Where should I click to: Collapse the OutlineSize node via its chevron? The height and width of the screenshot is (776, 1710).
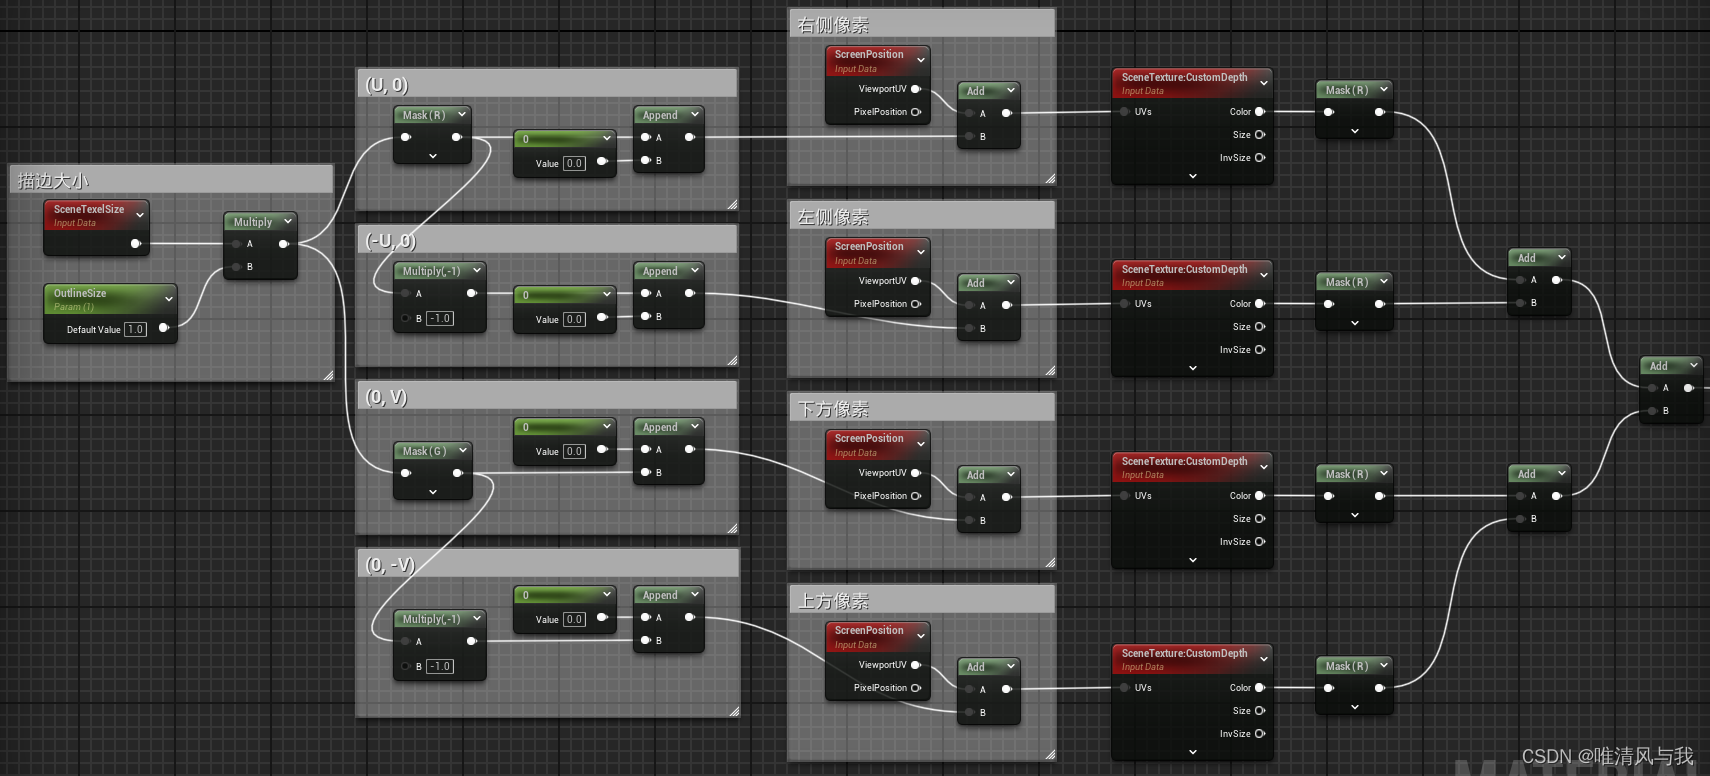[x=168, y=299]
